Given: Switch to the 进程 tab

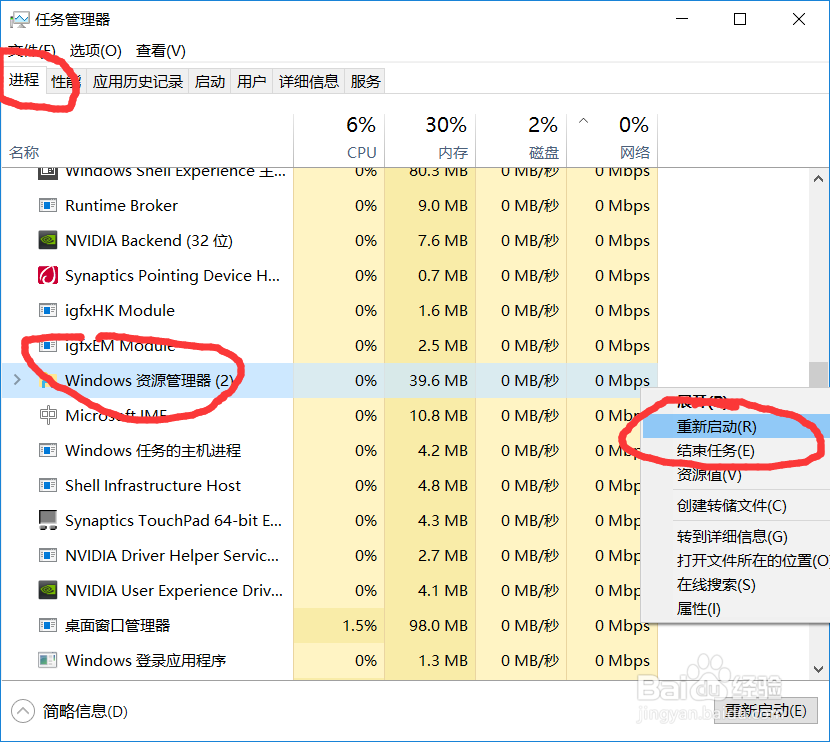Looking at the screenshot, I should (24, 80).
